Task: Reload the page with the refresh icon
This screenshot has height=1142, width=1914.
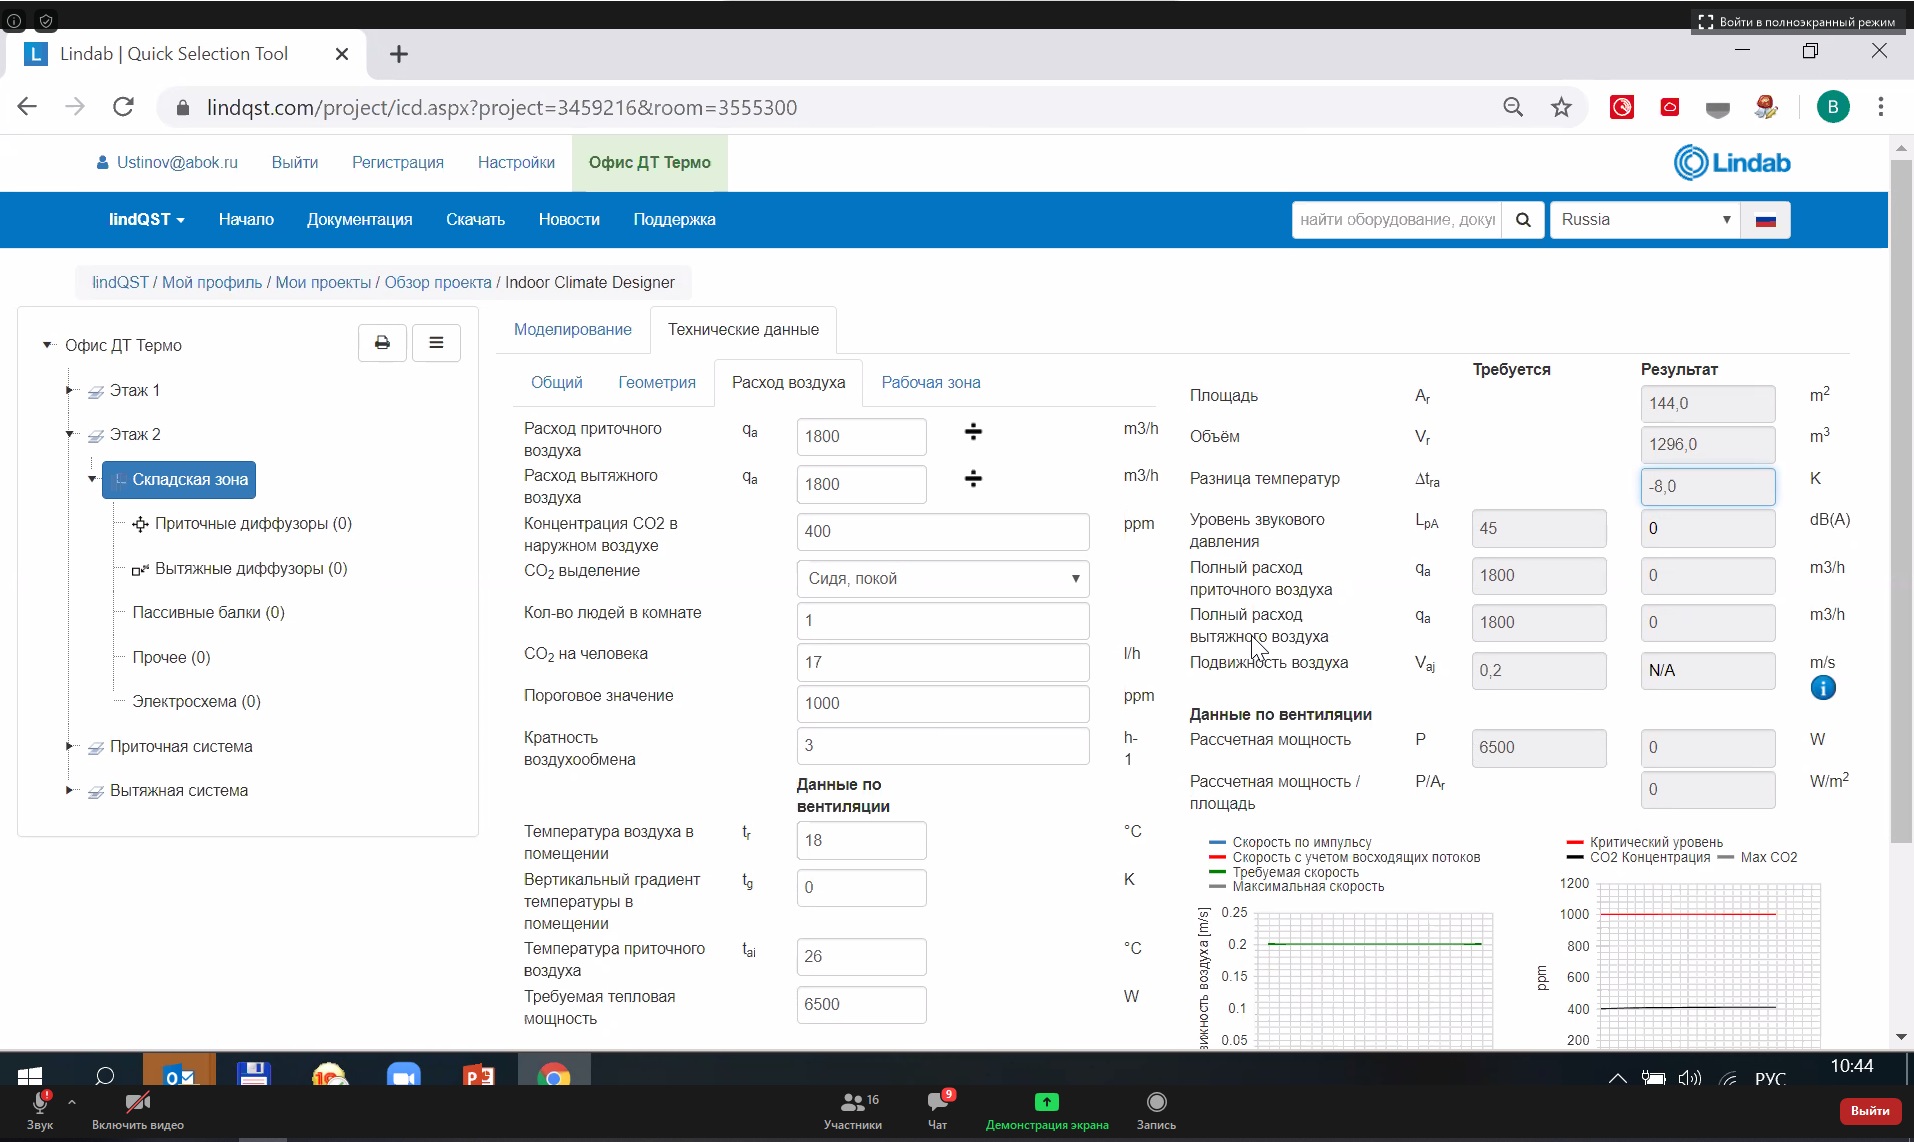Action: (123, 107)
